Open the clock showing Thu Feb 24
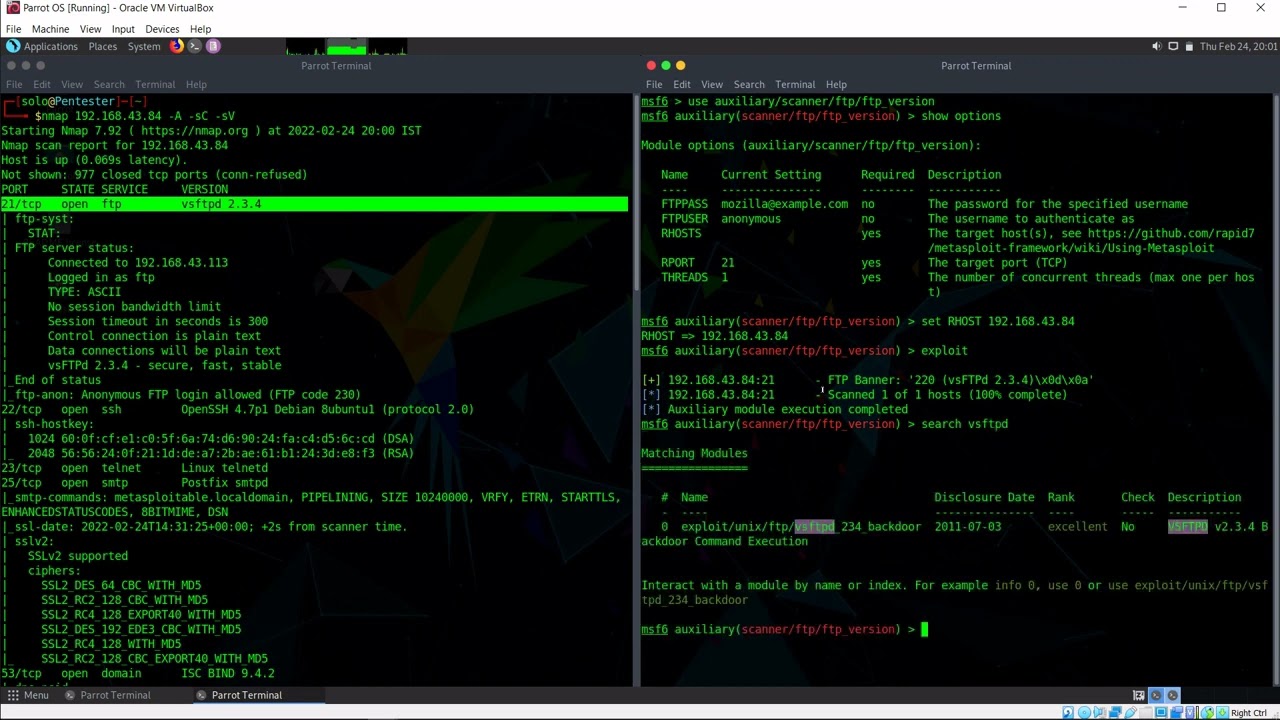The image size is (1280, 720). pyautogui.click(x=1238, y=46)
